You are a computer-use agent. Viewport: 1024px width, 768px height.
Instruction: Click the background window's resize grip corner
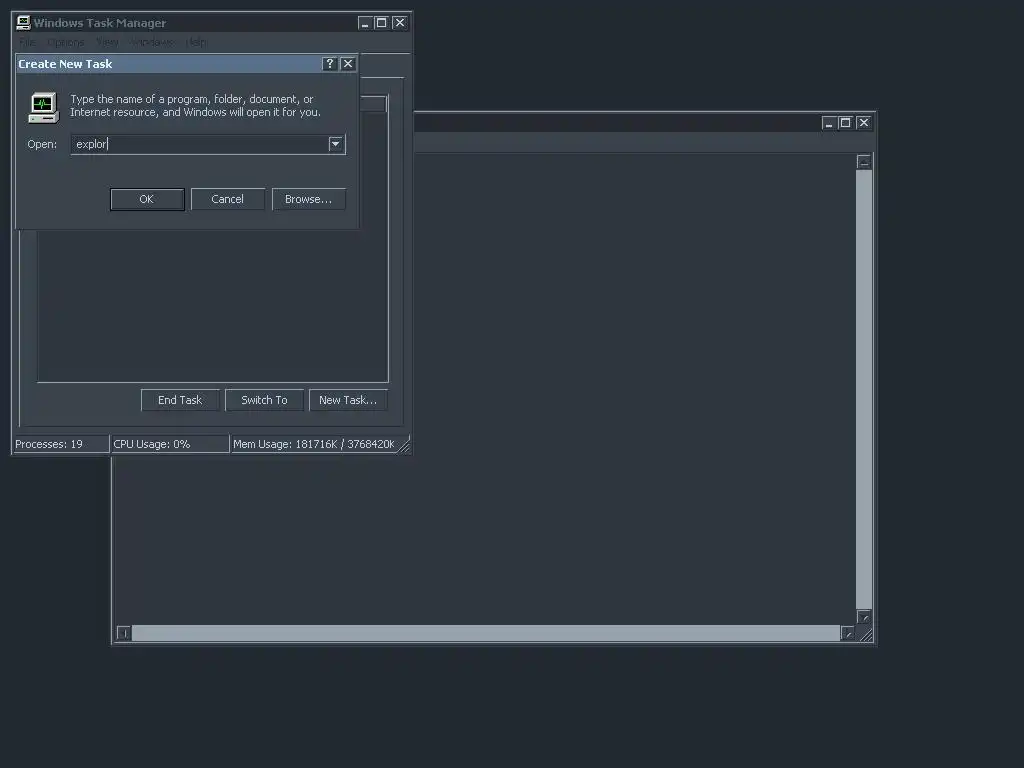(x=866, y=634)
